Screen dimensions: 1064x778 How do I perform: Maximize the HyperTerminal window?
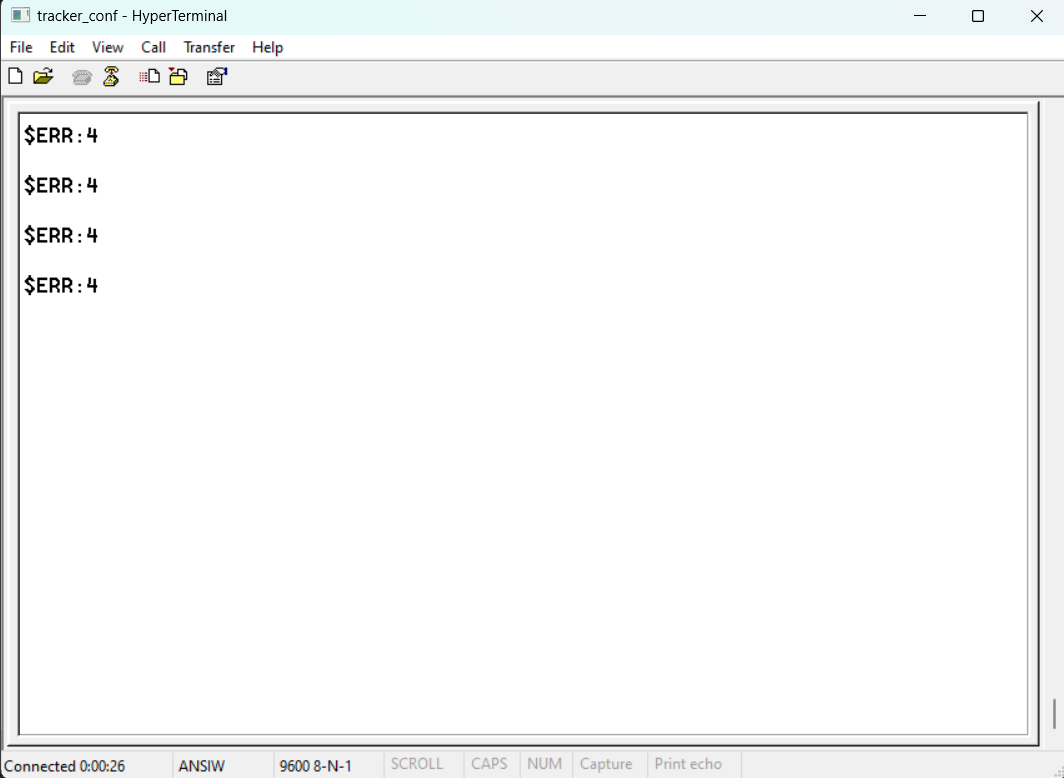click(978, 16)
